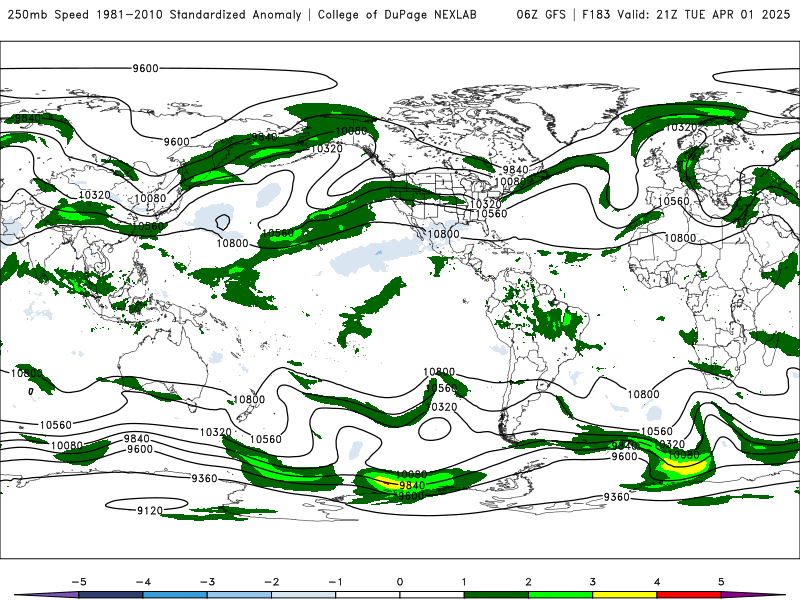This screenshot has width=800, height=600.
Task: Click the small closed contour in the western Pacific
Action: click(x=222, y=221)
